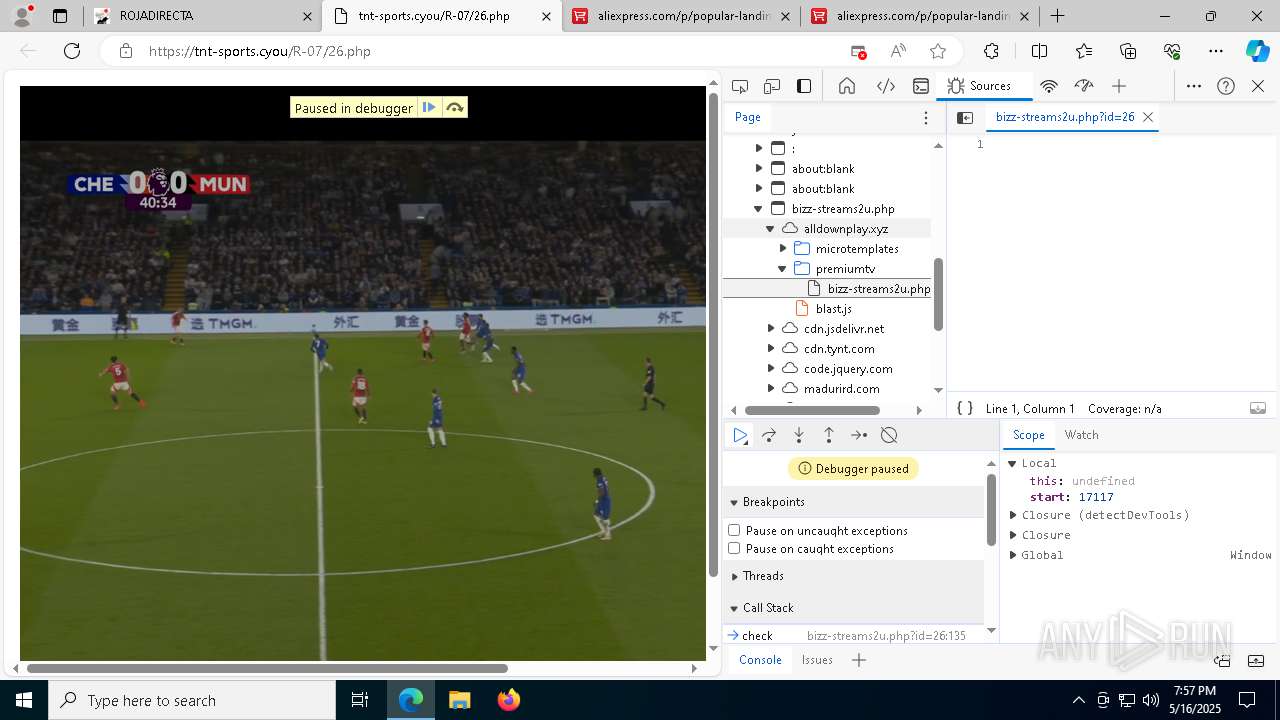1280x720 pixels.
Task: Open browser Extensions icon
Action: tap(991, 51)
